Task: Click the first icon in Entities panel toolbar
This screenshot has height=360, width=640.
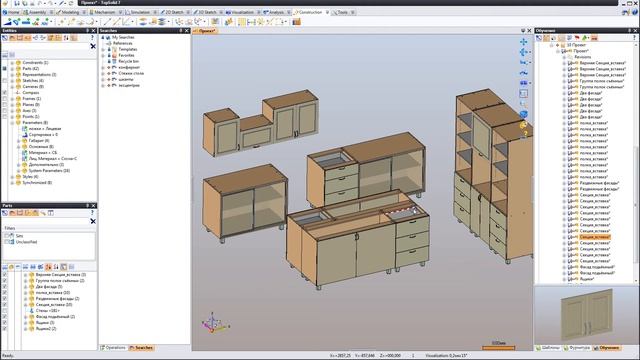Action: [5, 38]
